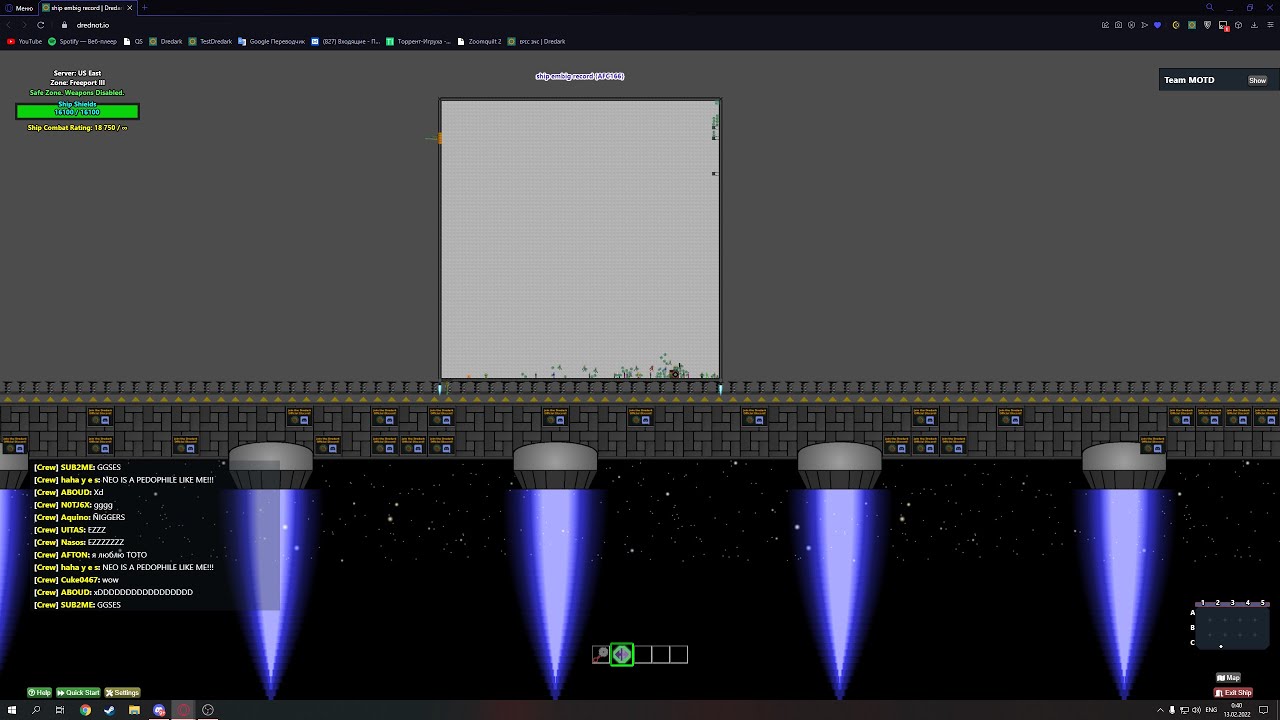
Task: Click the browser Back arrow
Action: 11,25
